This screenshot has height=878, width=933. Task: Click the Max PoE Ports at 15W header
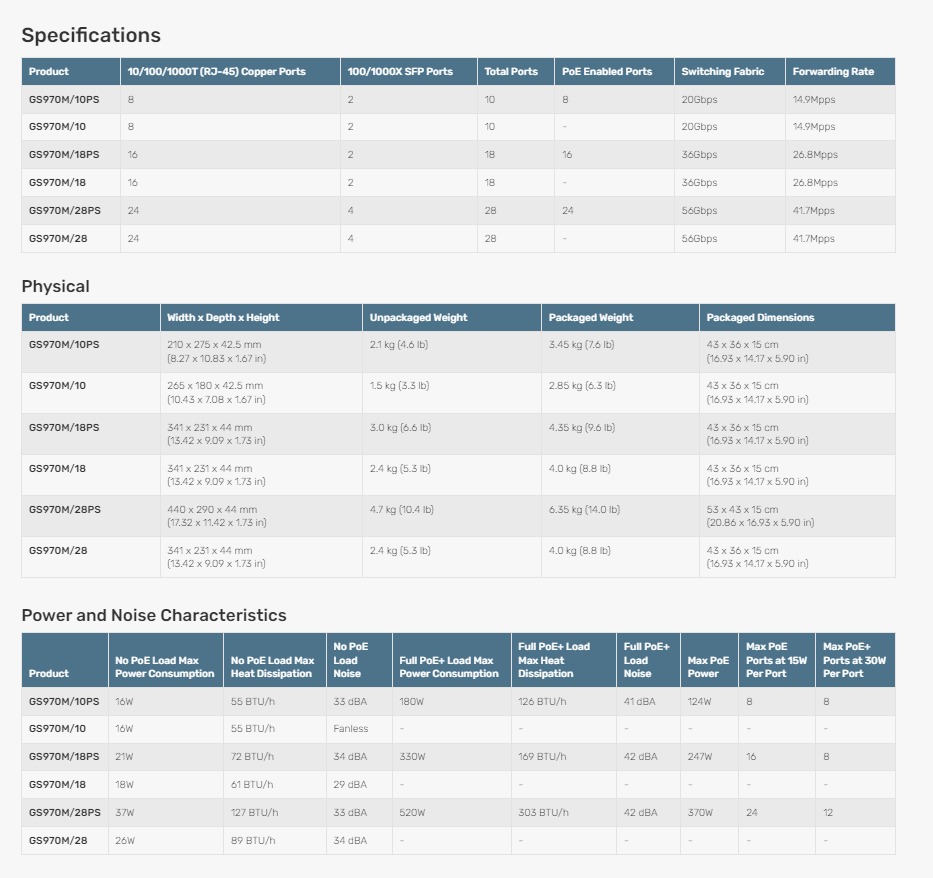tap(777, 660)
